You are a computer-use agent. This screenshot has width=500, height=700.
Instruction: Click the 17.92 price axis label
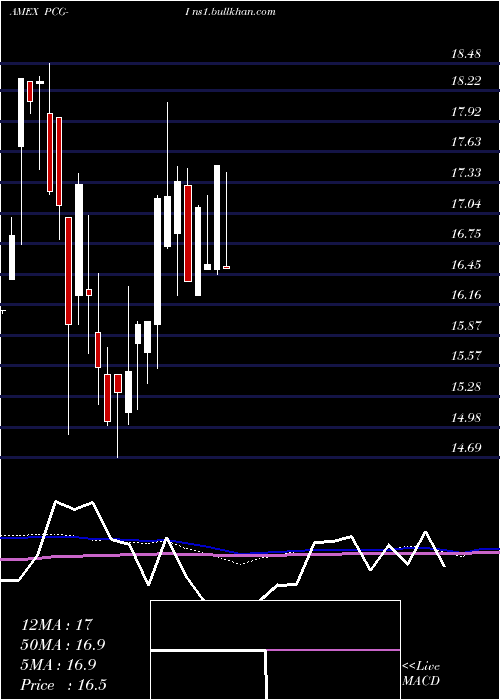pos(466,112)
